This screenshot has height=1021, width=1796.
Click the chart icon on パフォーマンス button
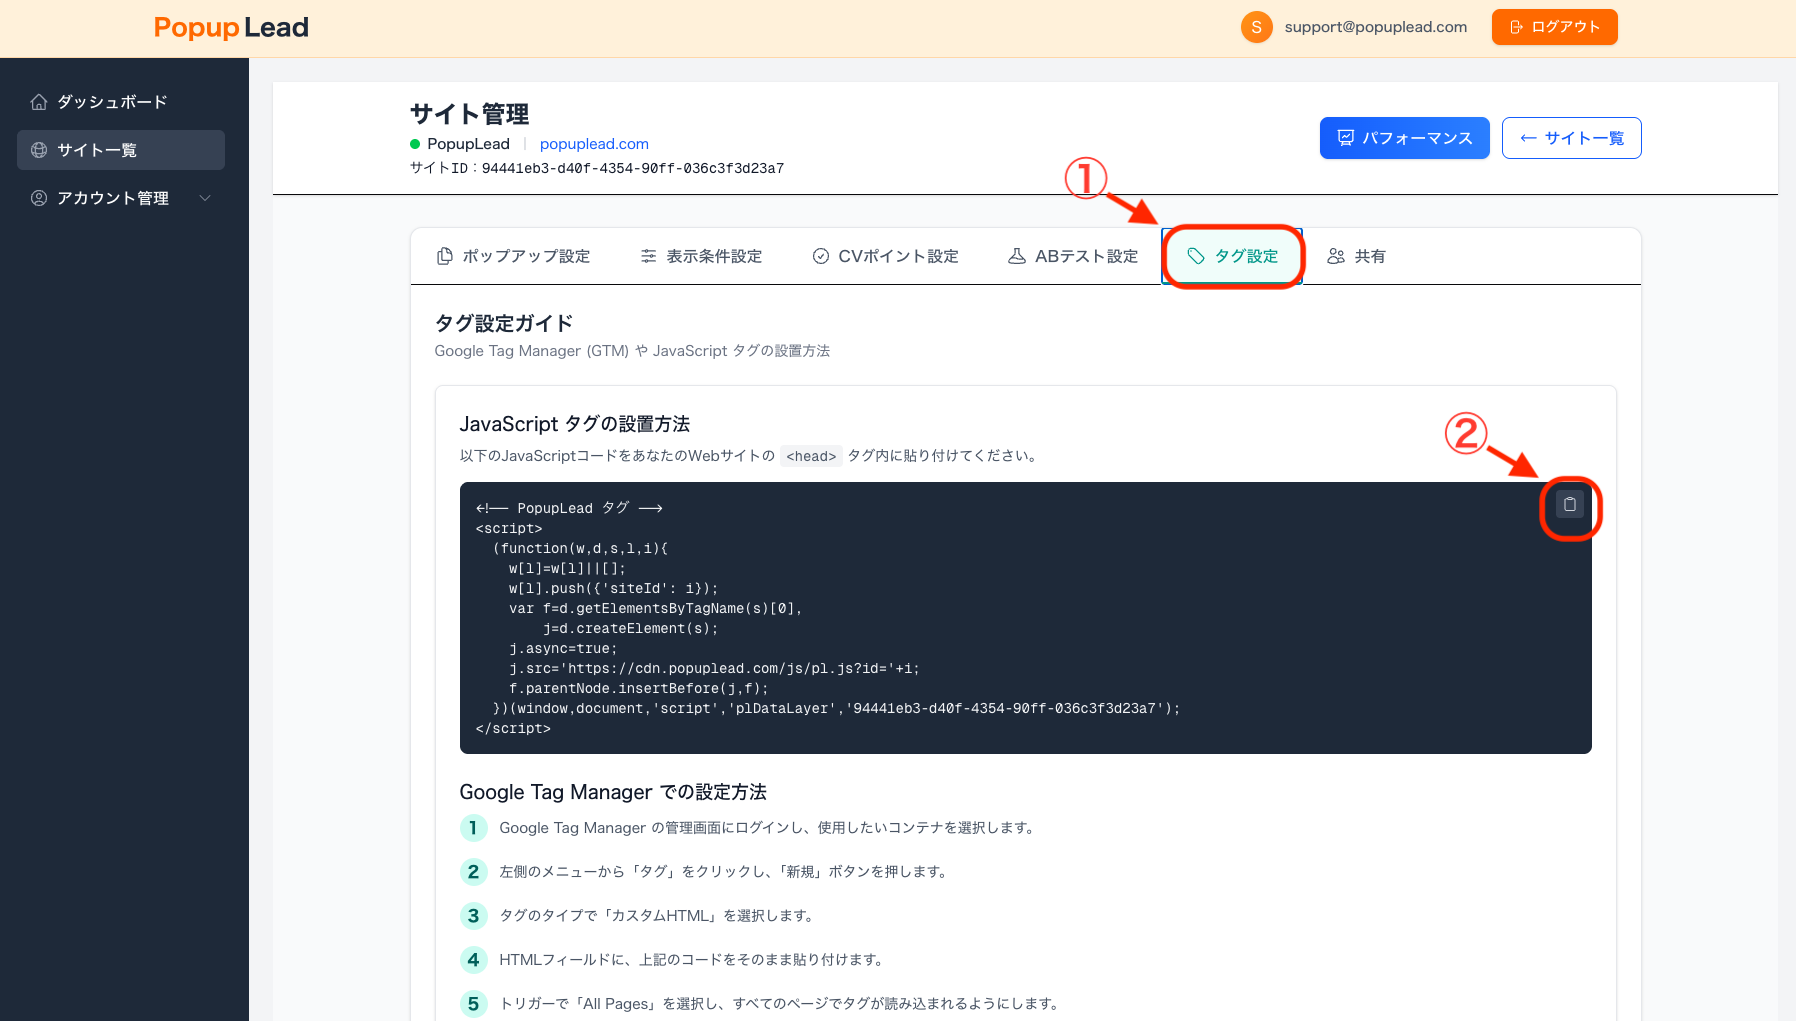click(x=1345, y=138)
